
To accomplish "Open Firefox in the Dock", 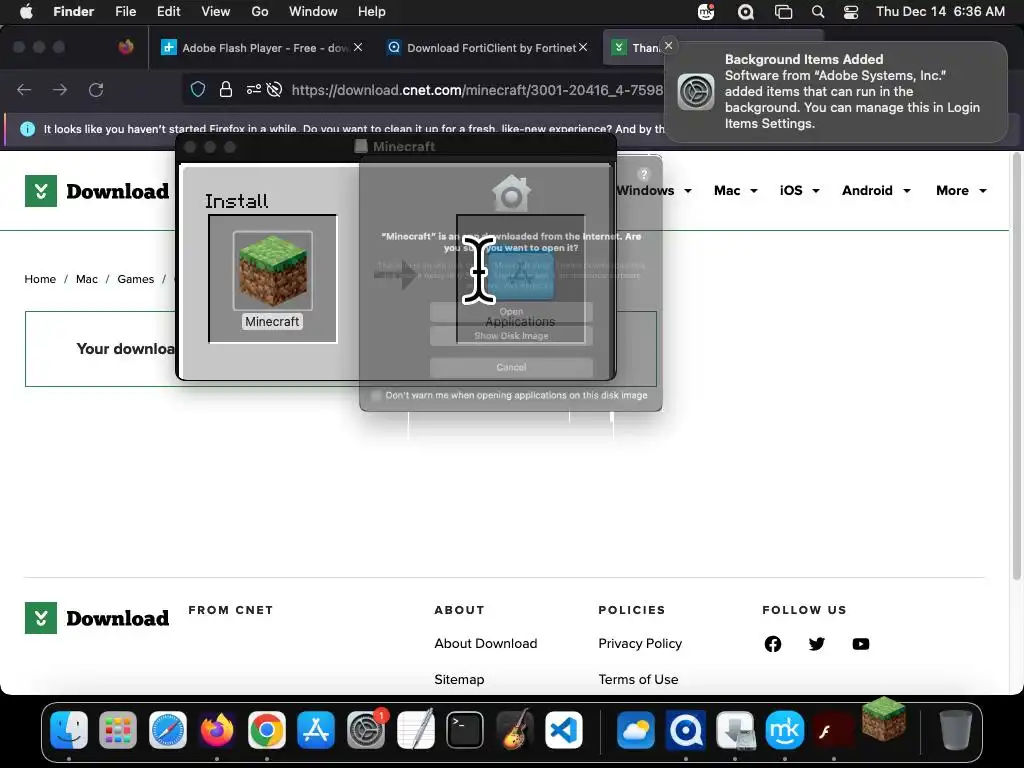I will pyautogui.click(x=217, y=729).
